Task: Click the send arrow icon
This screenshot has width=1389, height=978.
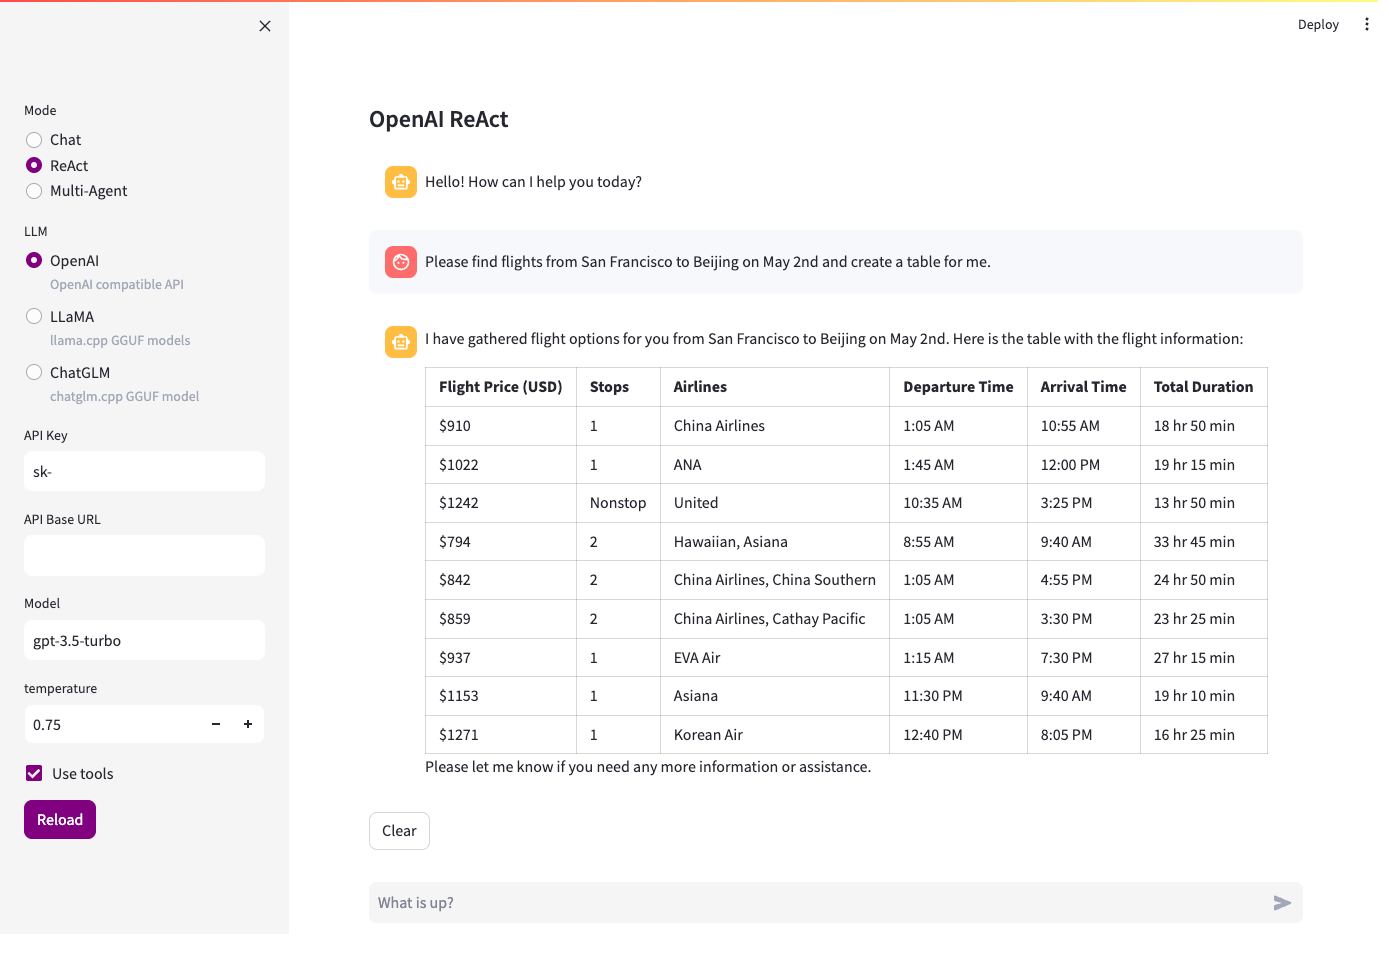Action: (1282, 903)
